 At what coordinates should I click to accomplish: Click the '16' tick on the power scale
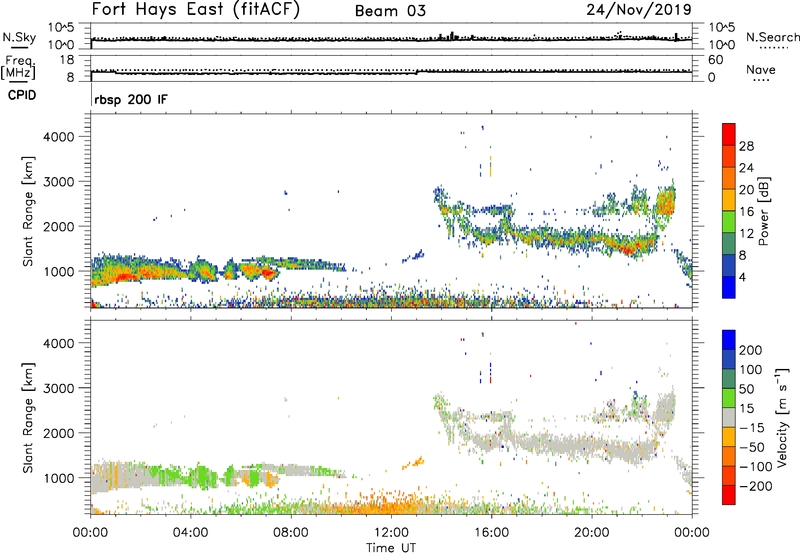coord(746,212)
